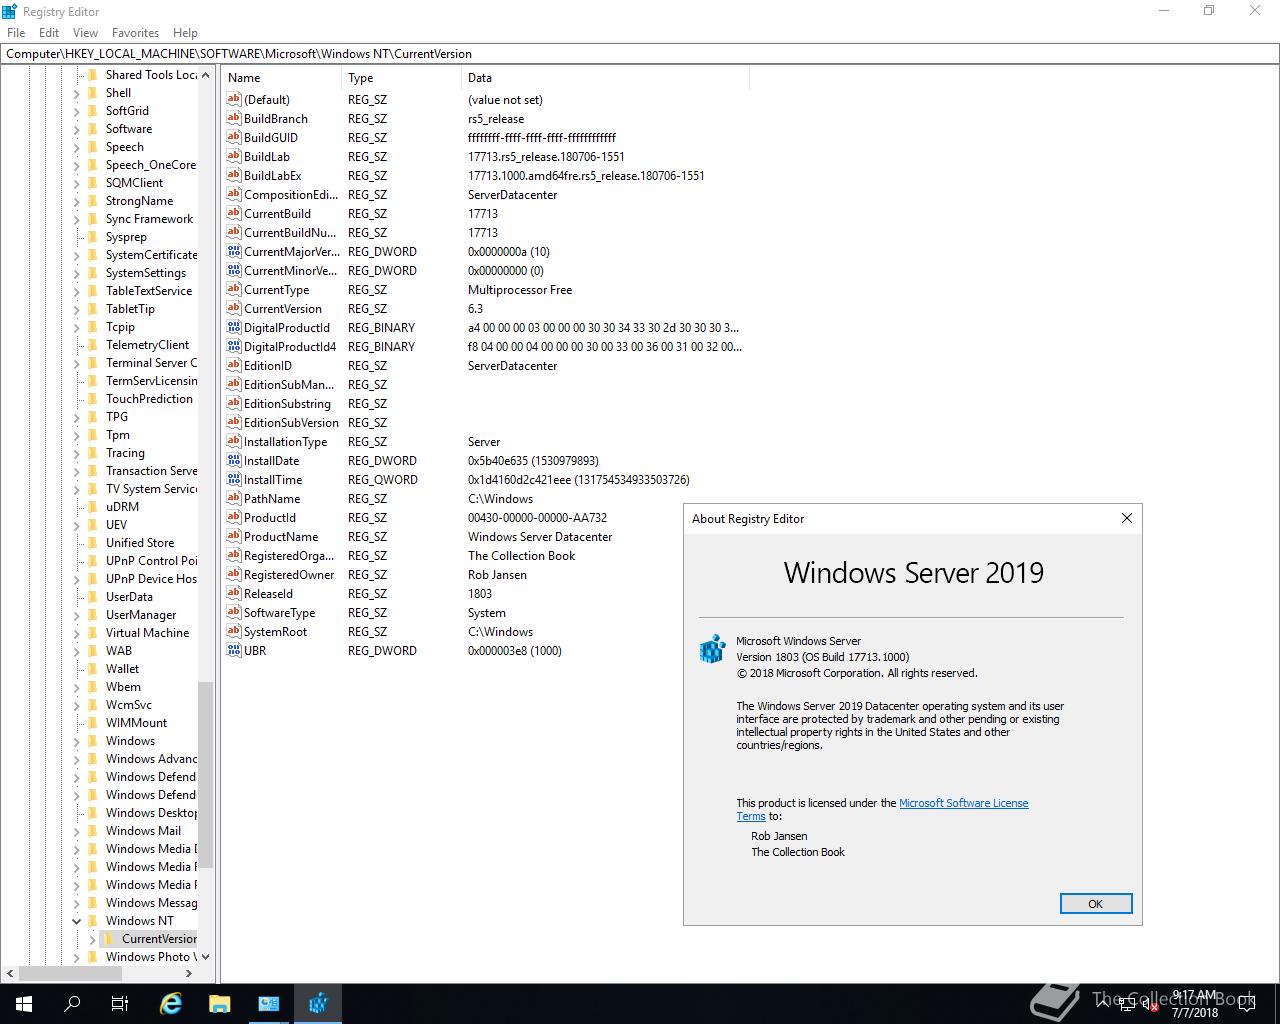The image size is (1280, 1024).
Task: Expand the Tracing key
Action: point(77,453)
